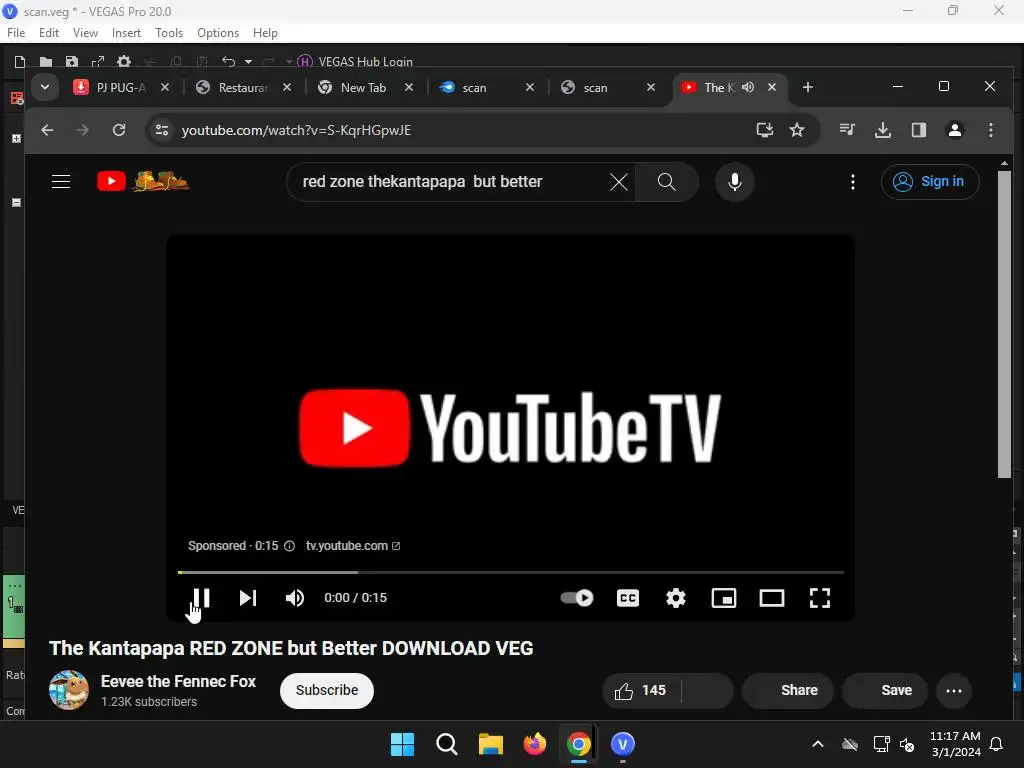
Task: Toggle the autoplay switch in player
Action: (x=577, y=598)
